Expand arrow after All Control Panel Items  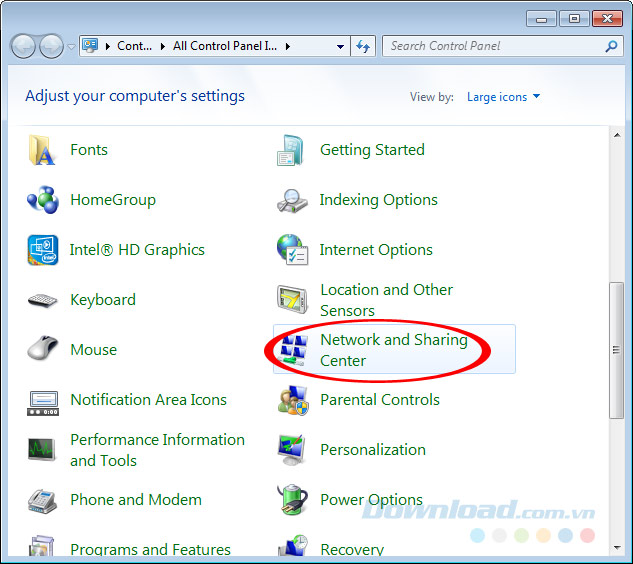coord(288,46)
